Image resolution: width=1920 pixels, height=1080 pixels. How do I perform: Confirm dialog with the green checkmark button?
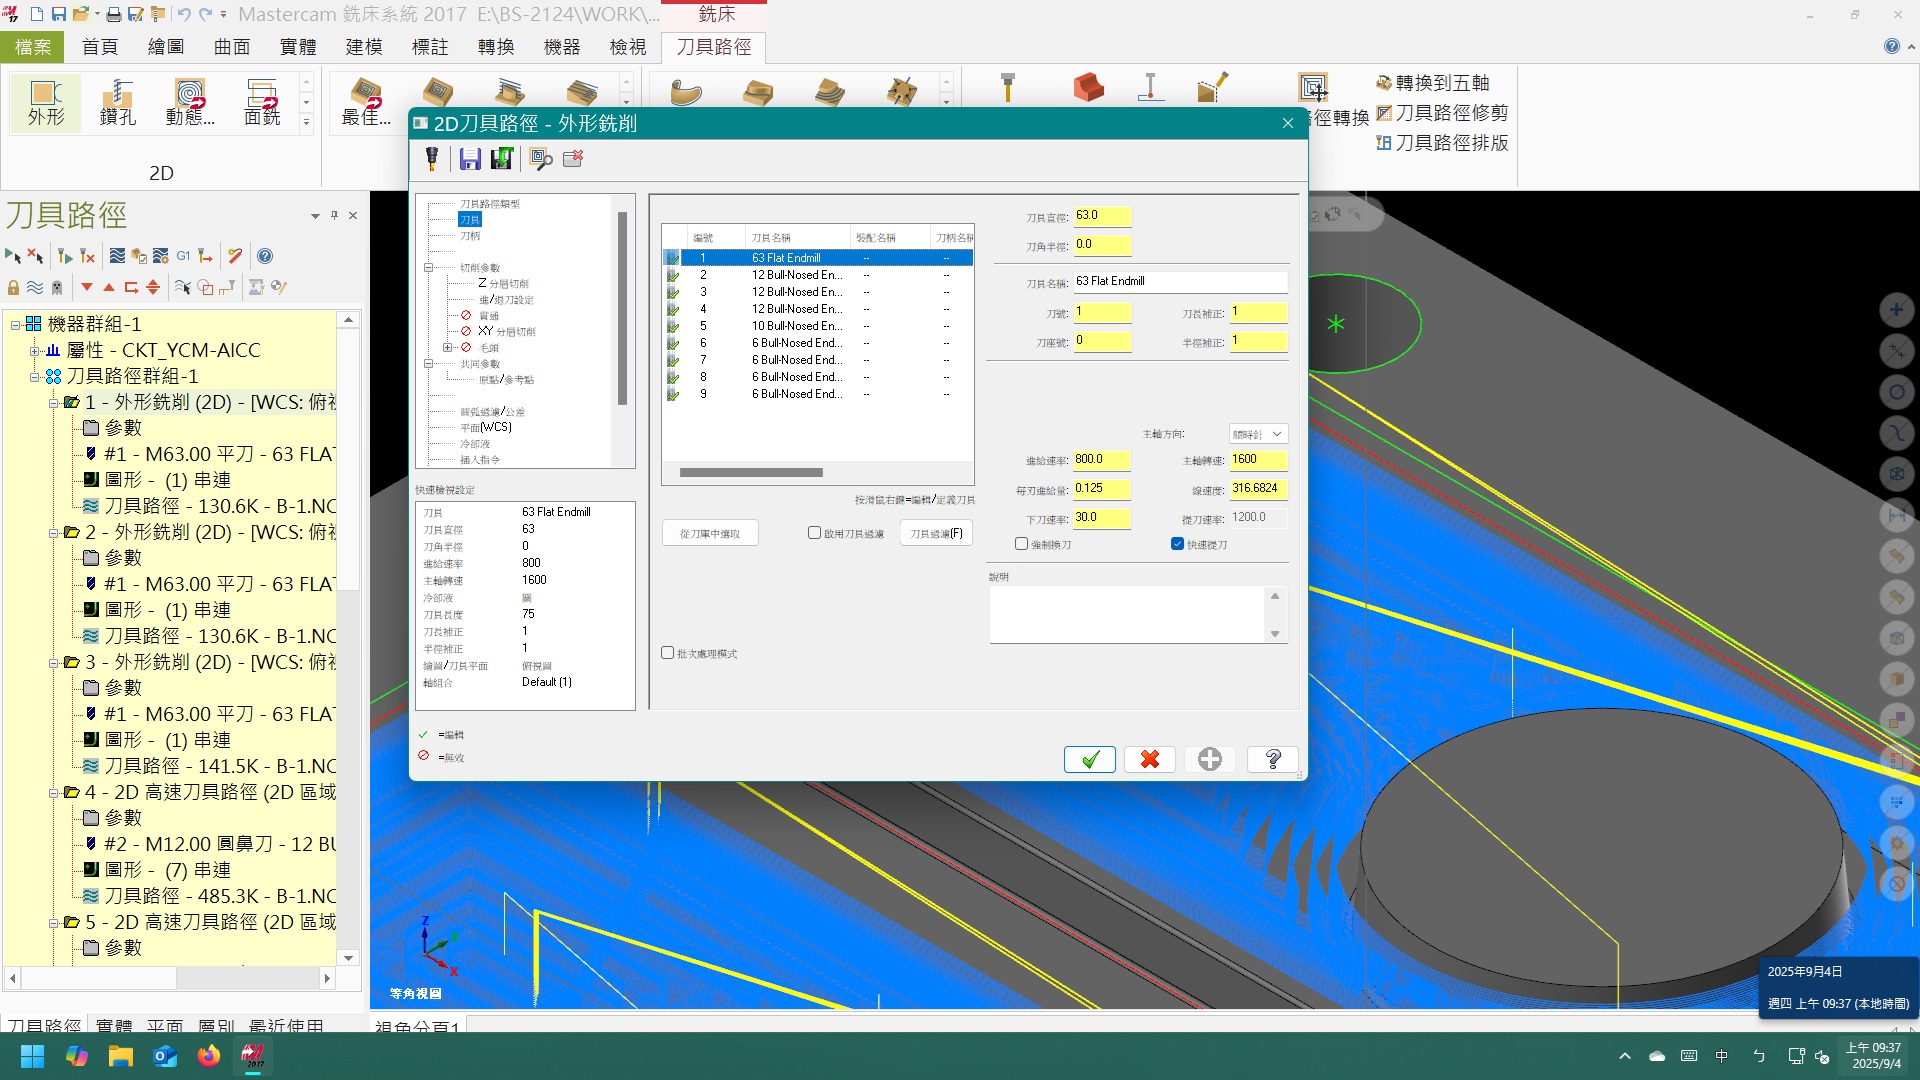1090,760
